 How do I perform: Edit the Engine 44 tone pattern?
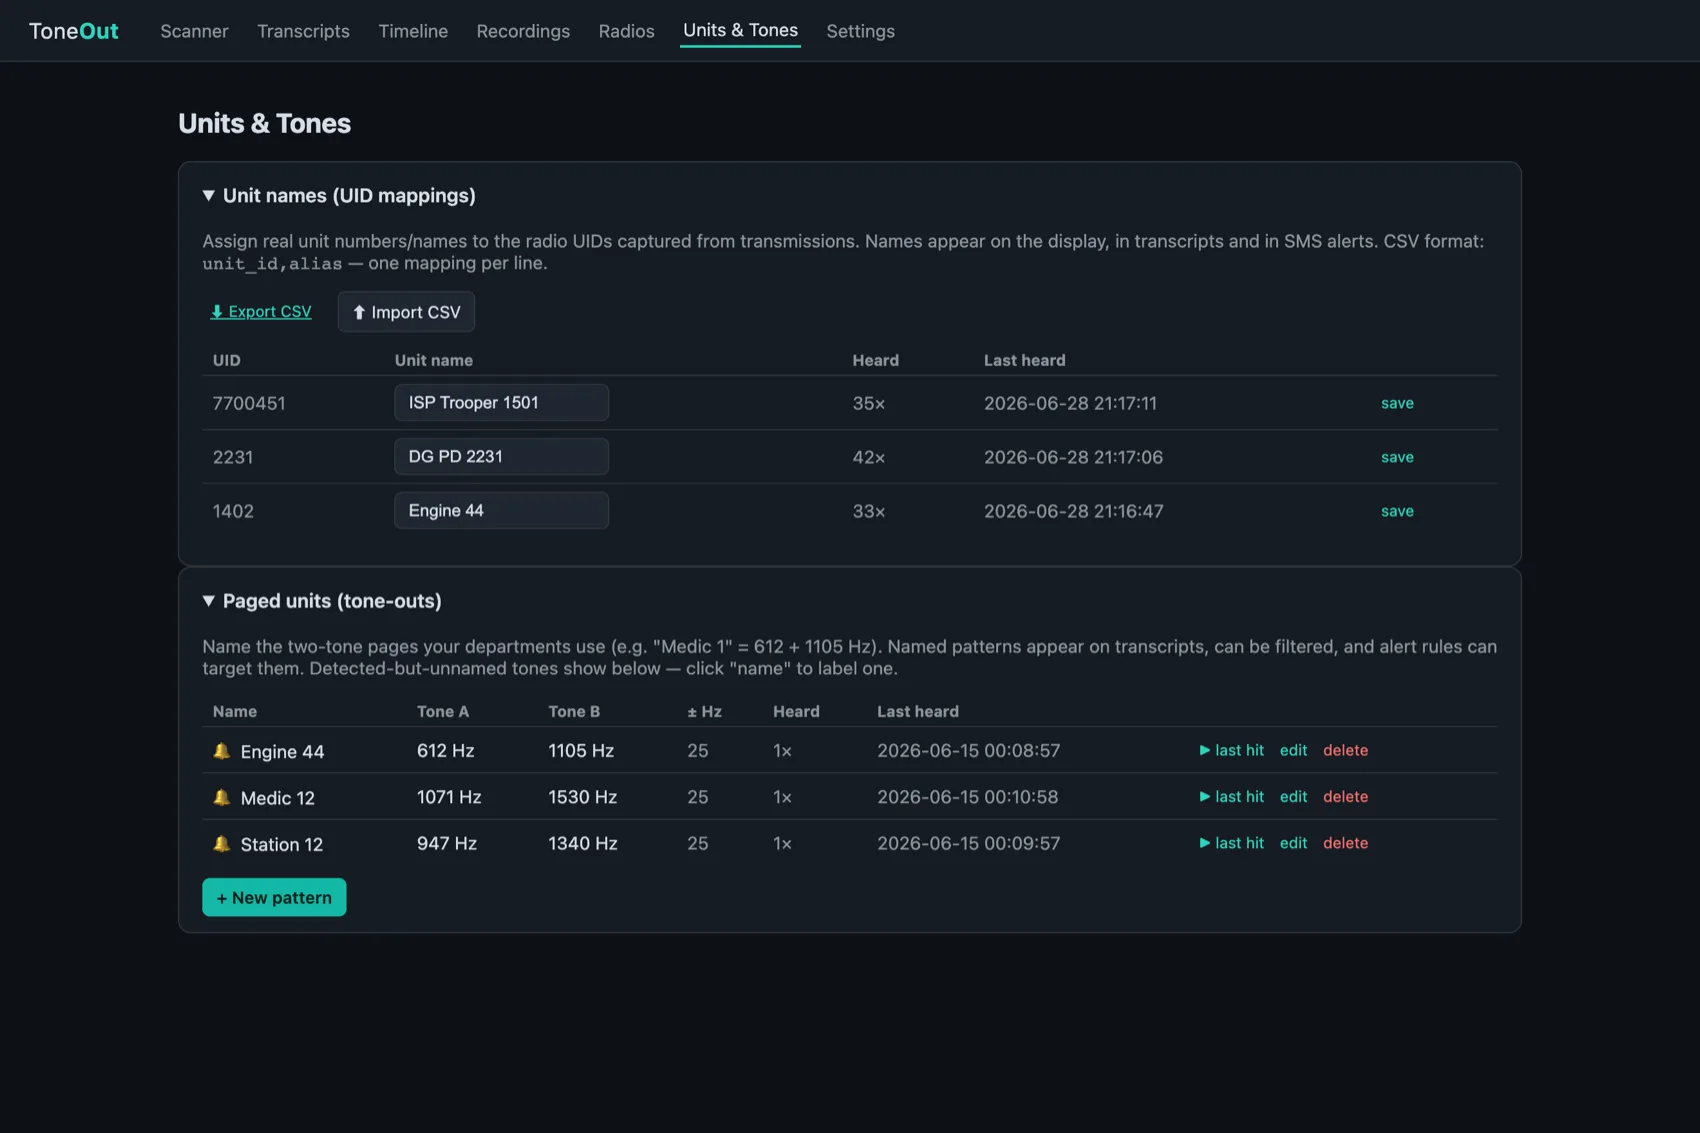[1293, 750]
